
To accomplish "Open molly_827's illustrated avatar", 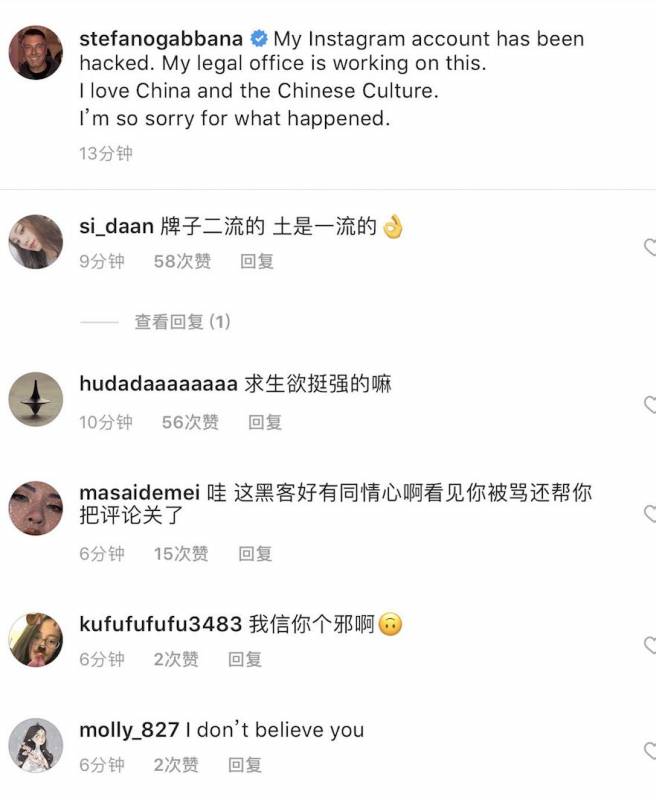I will [36, 745].
